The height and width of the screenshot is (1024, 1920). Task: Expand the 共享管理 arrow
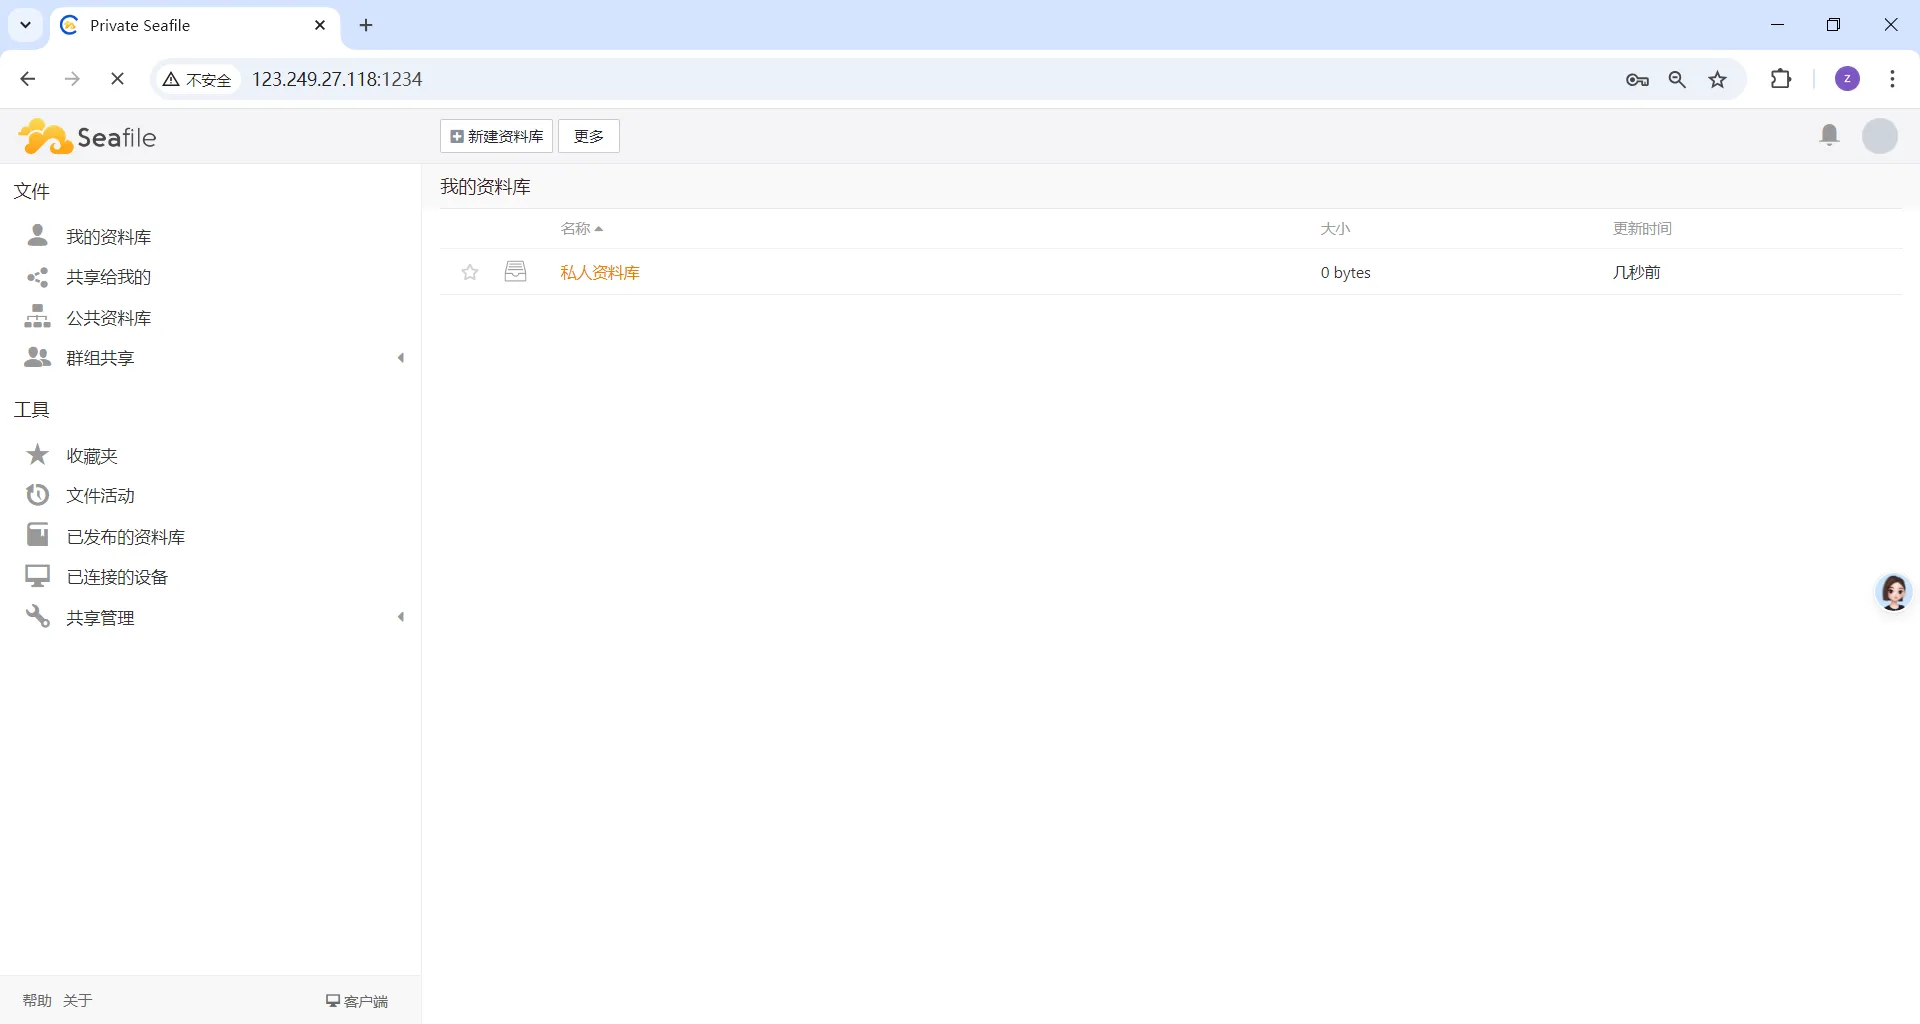pyautogui.click(x=401, y=617)
